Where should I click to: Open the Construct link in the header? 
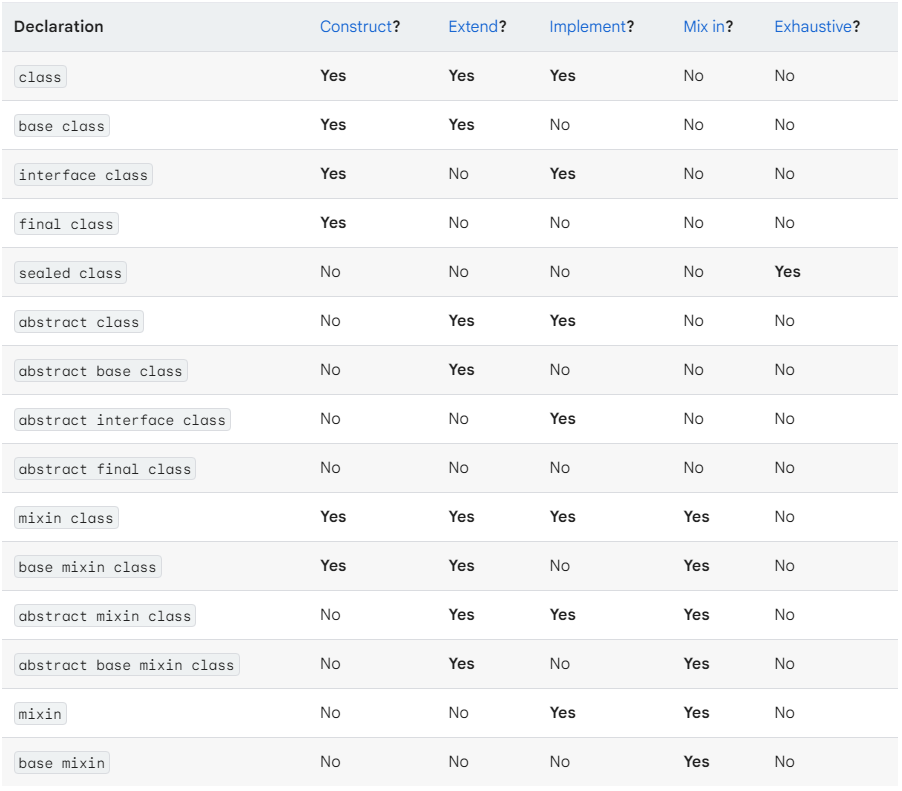[x=356, y=27]
